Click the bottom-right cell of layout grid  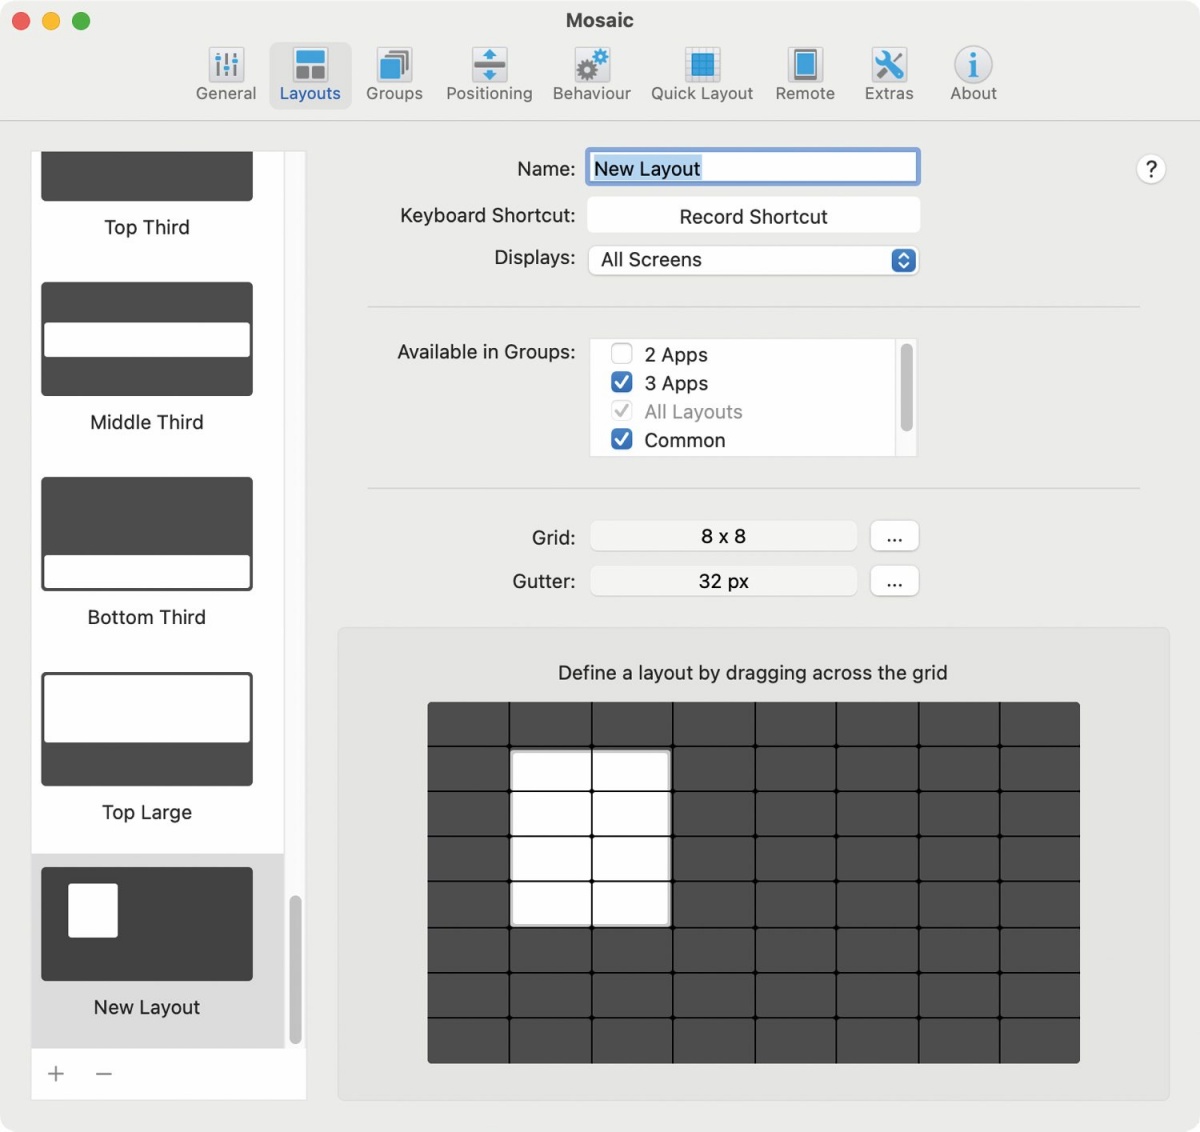tap(1040, 1041)
